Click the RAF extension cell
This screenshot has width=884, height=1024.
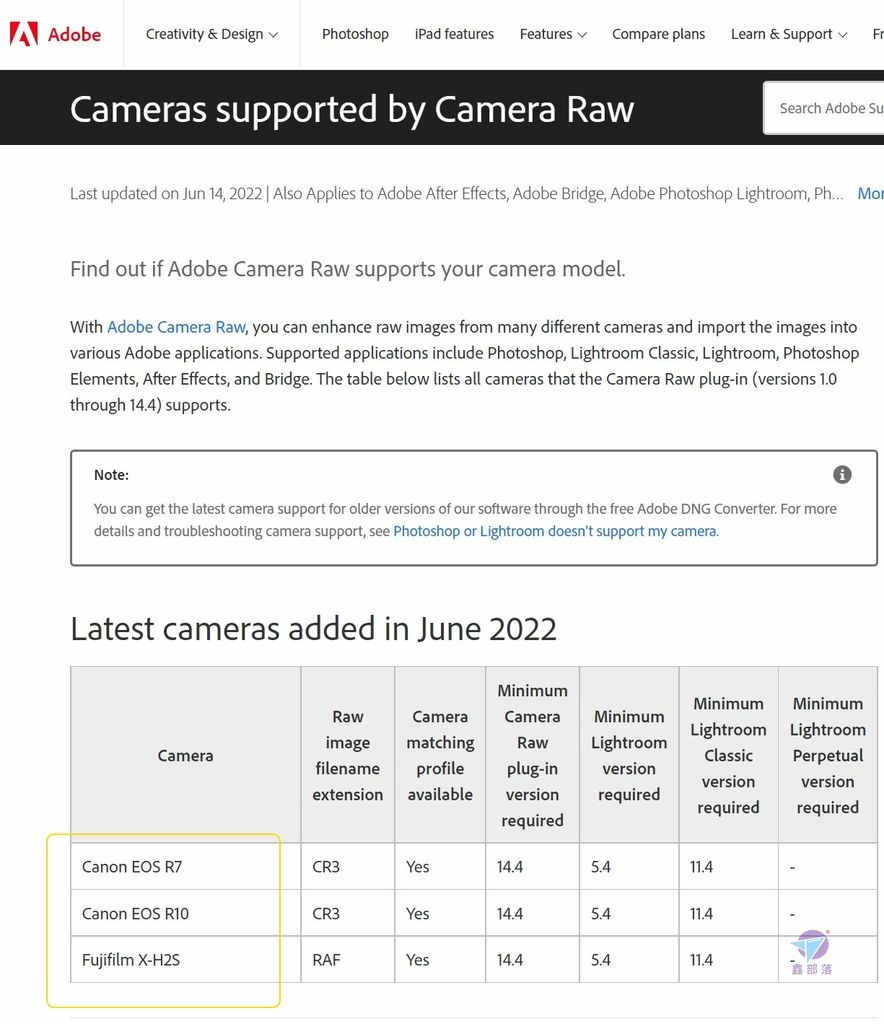point(347,959)
